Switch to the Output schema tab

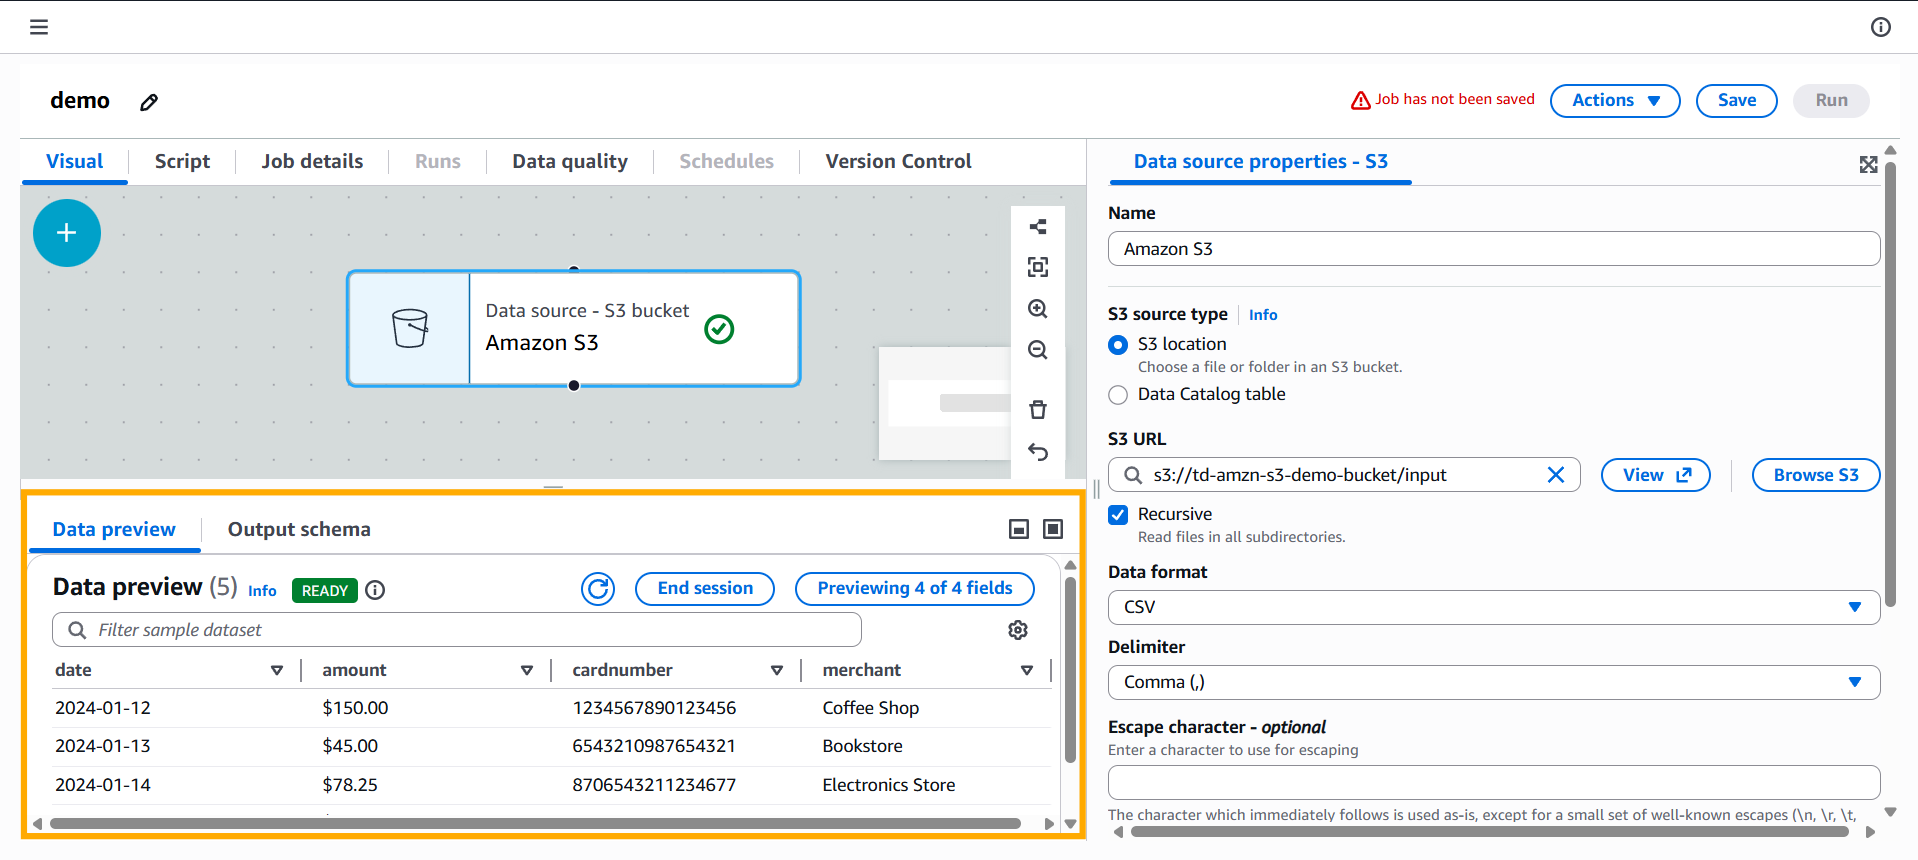(299, 529)
